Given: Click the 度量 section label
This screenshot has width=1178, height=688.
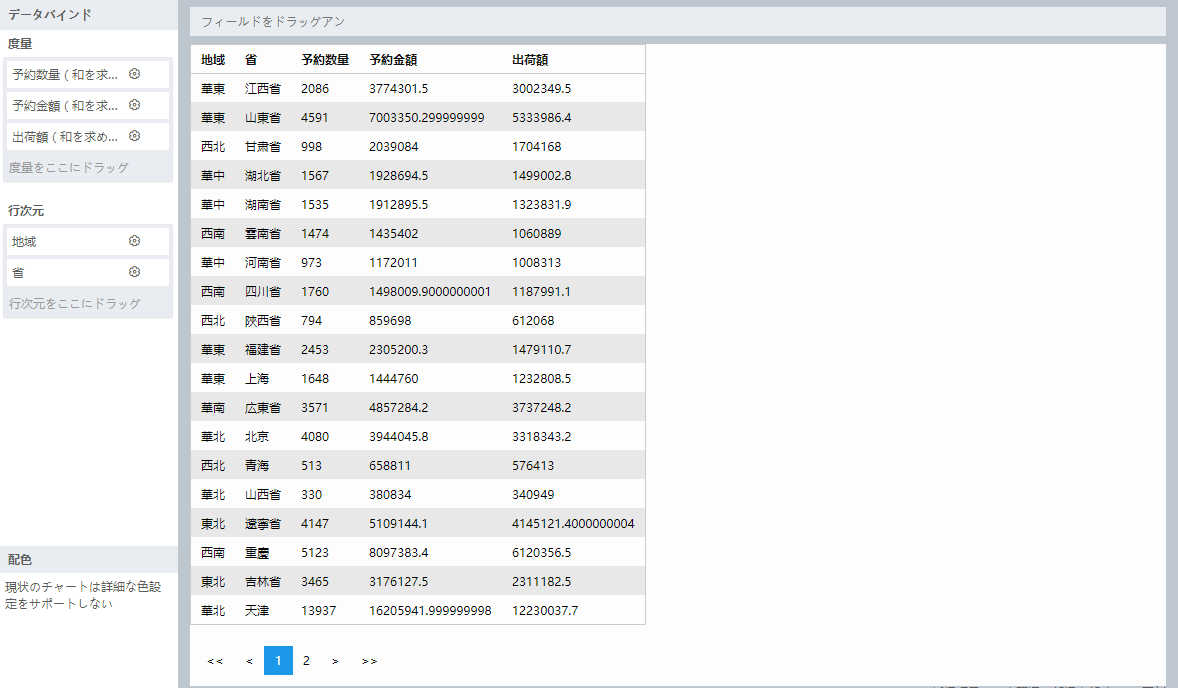Looking at the screenshot, I should point(20,44).
